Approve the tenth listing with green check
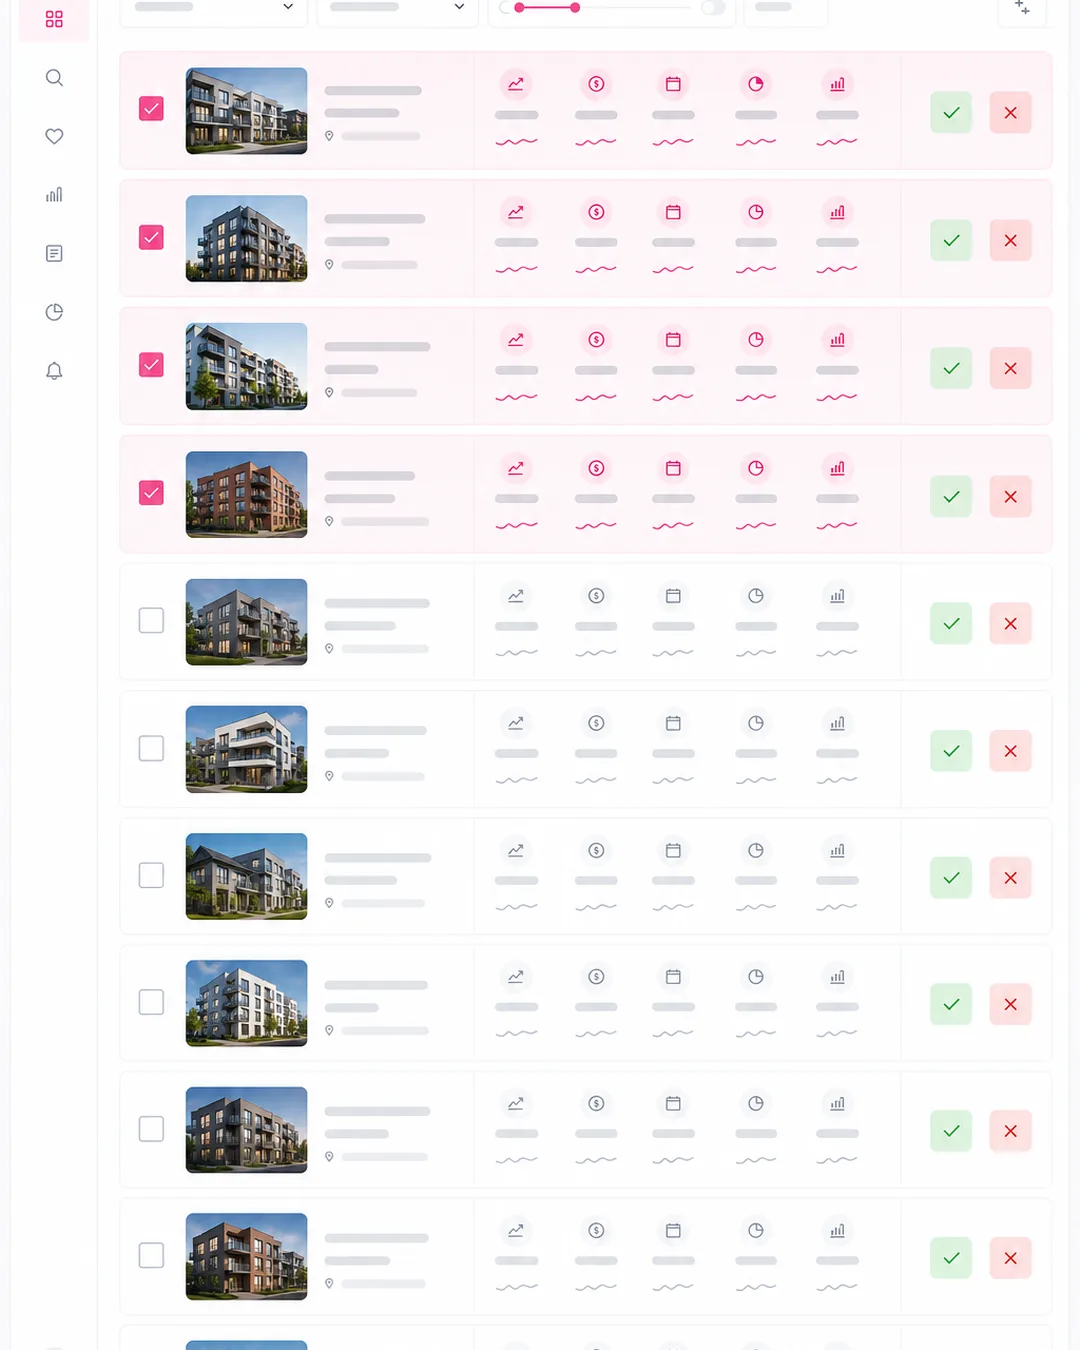 tap(951, 1258)
